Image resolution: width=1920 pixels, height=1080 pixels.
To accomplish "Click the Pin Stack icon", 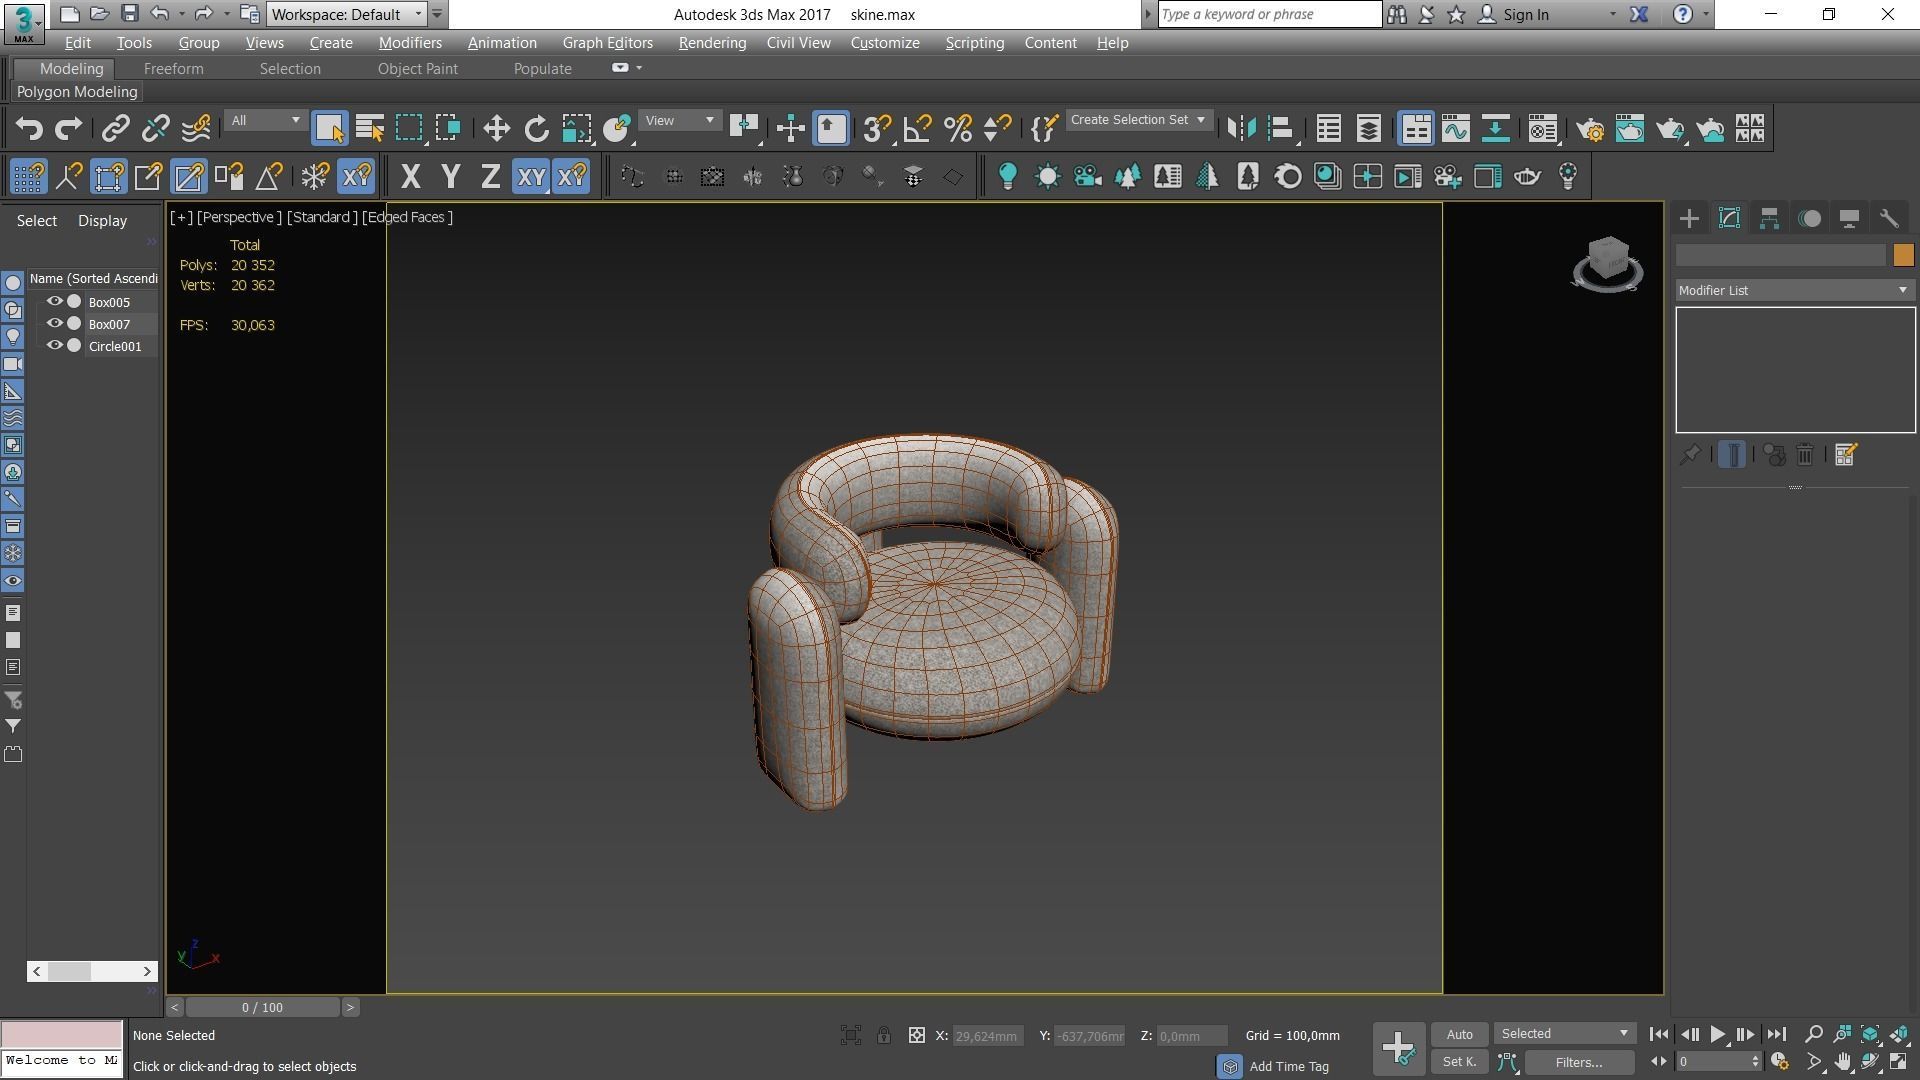I will (x=1690, y=455).
